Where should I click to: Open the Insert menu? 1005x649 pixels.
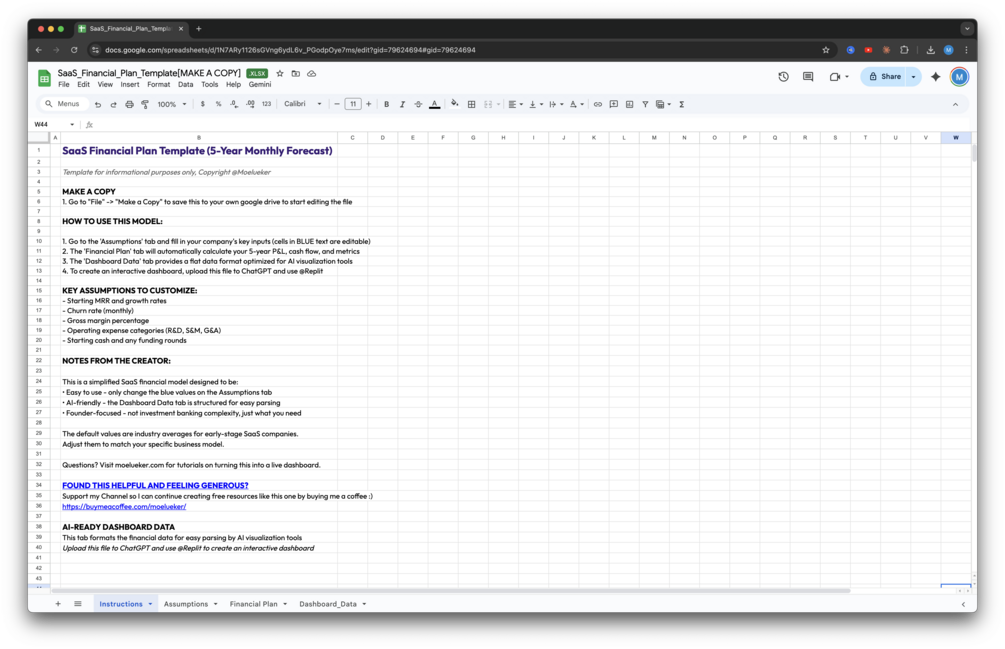tap(129, 85)
